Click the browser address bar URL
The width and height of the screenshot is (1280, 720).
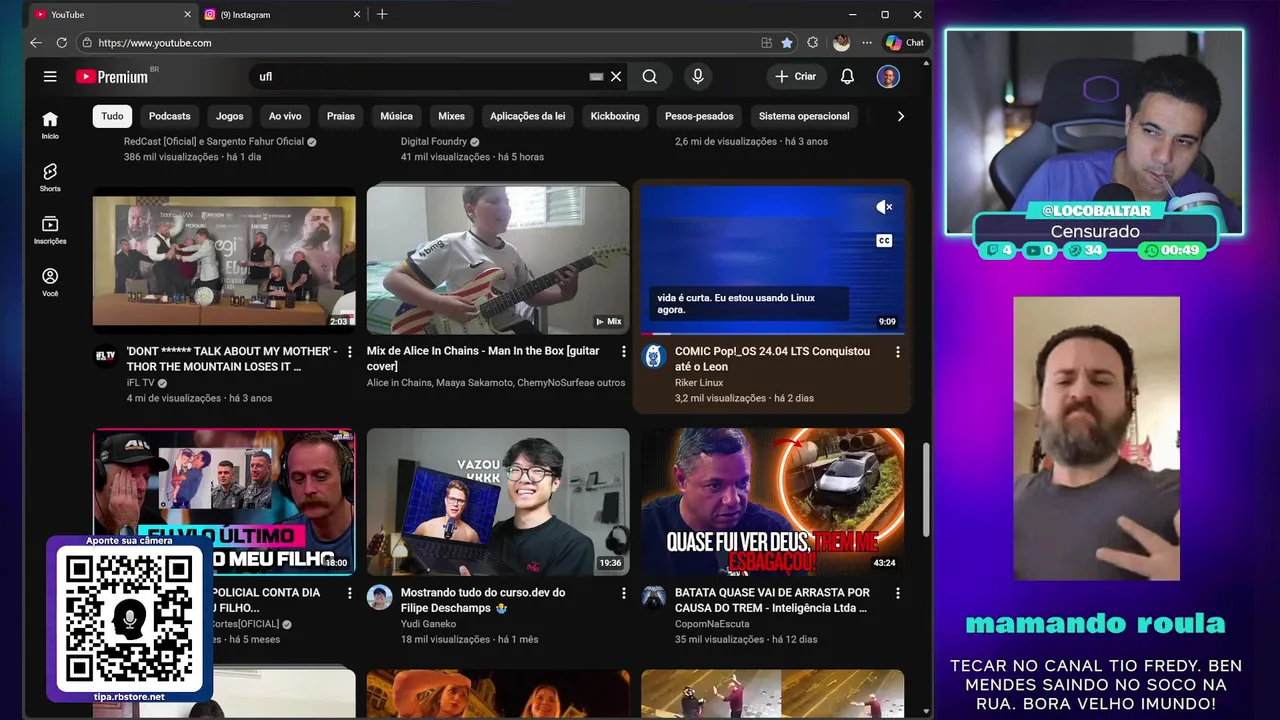coord(155,43)
